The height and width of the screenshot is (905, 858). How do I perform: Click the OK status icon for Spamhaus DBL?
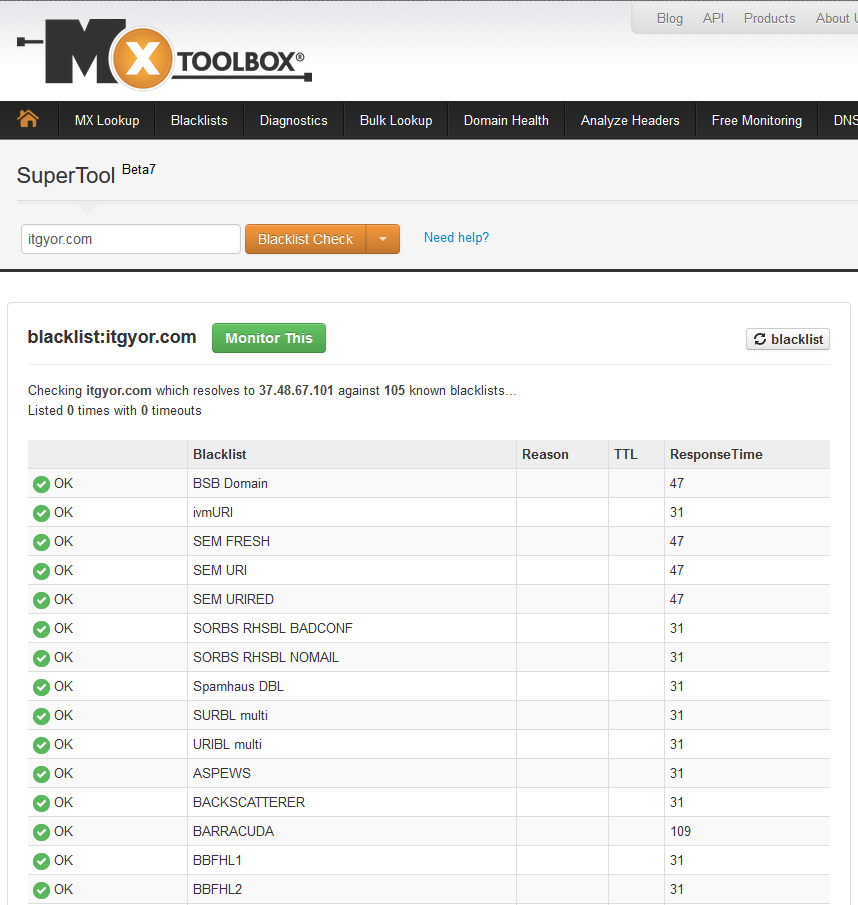(x=41, y=687)
